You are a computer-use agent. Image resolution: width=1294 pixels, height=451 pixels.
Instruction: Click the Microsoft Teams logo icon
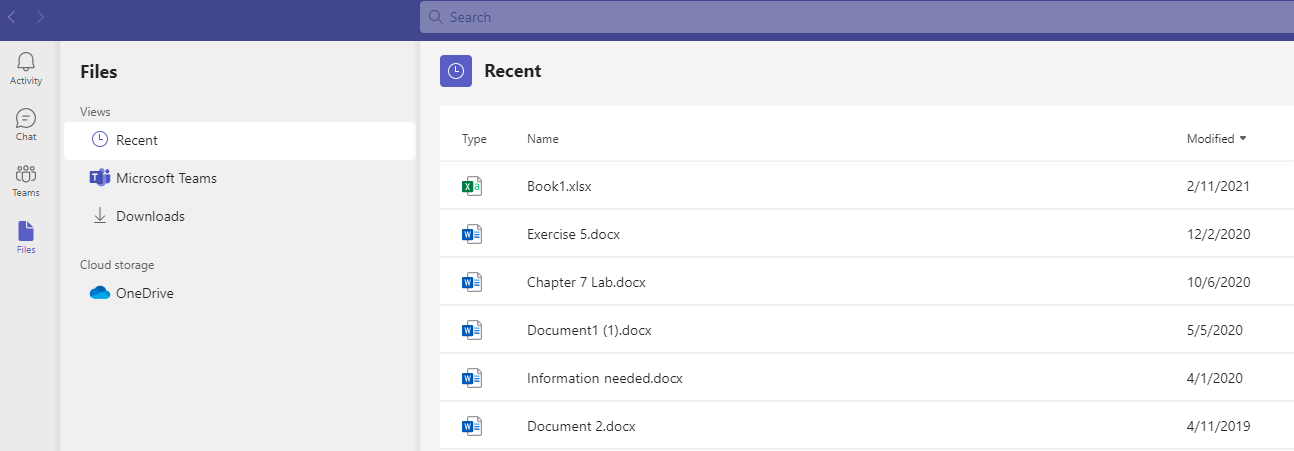pos(99,178)
